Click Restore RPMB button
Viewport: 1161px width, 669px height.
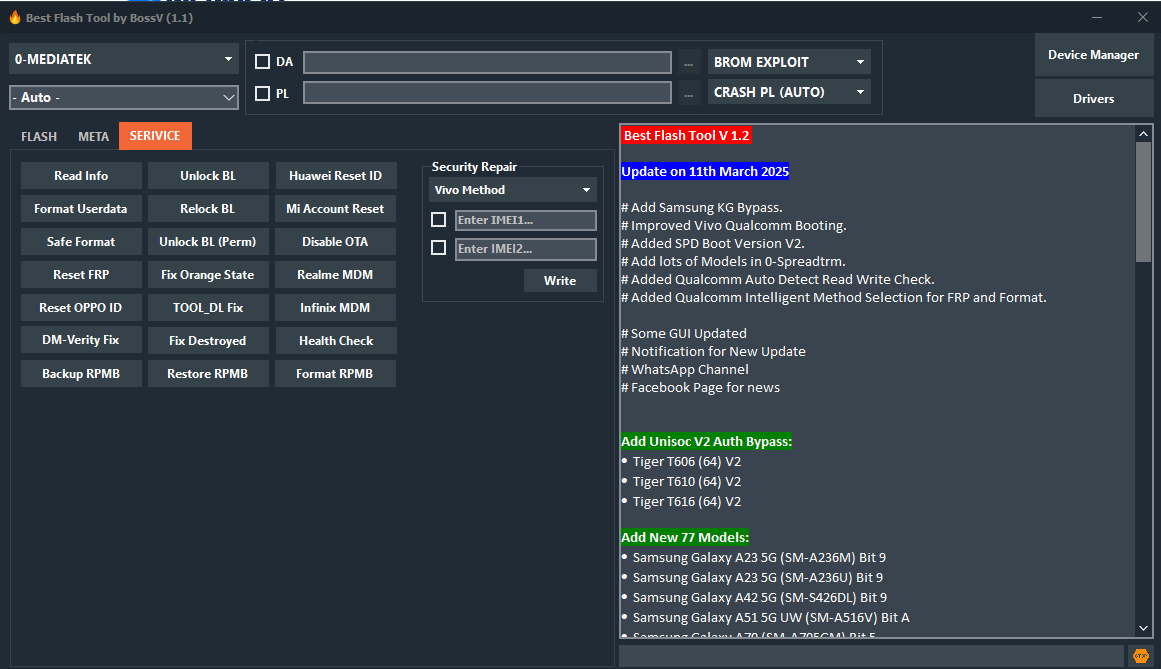pos(208,373)
